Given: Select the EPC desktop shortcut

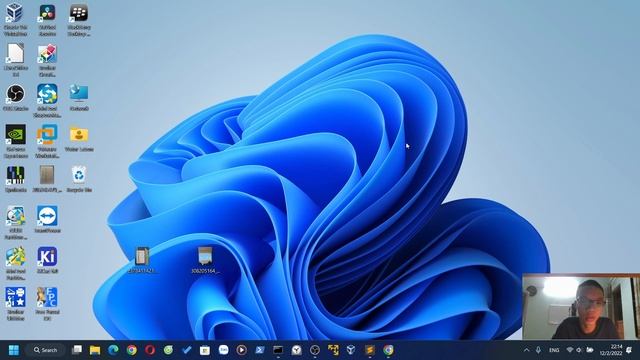Looking at the screenshot, I should [x=47, y=303].
